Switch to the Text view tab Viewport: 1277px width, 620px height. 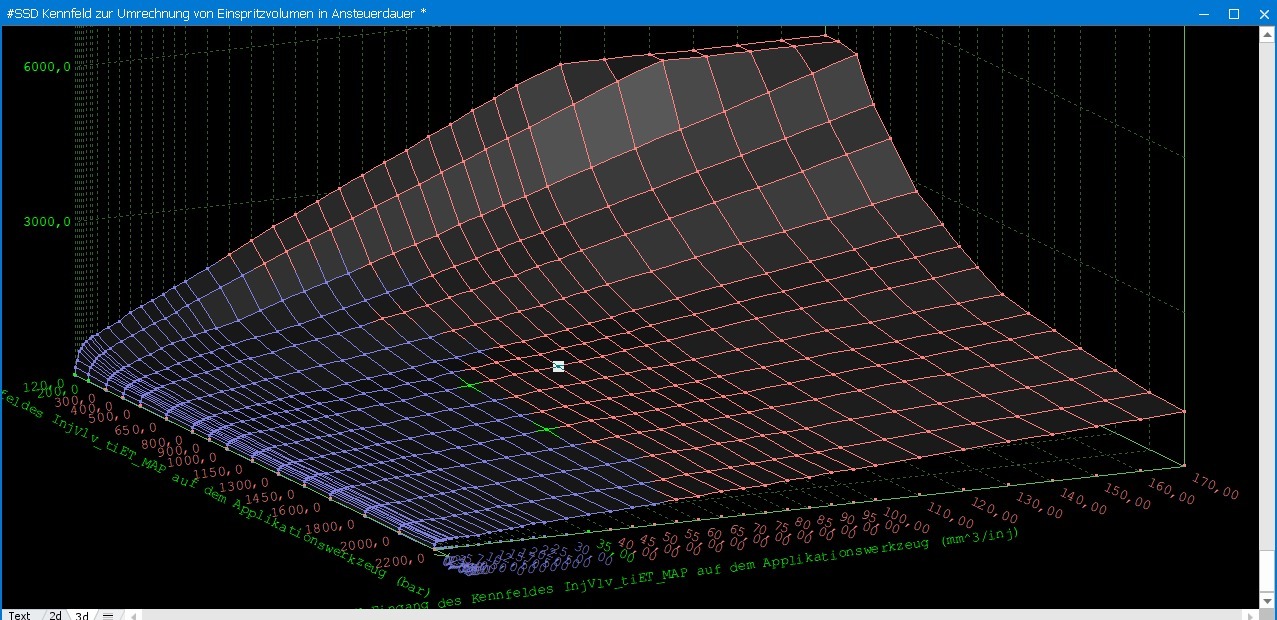point(20,614)
